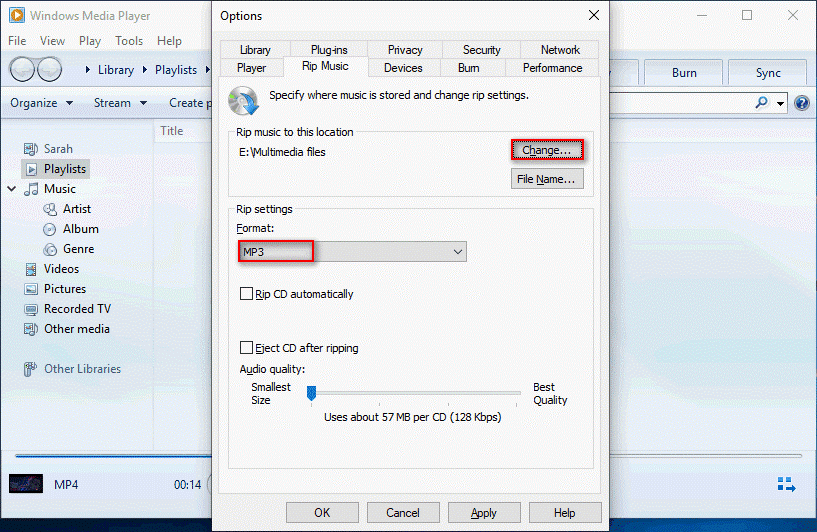The width and height of the screenshot is (817, 532).
Task: Open the blue help question mark icon
Action: click(802, 103)
